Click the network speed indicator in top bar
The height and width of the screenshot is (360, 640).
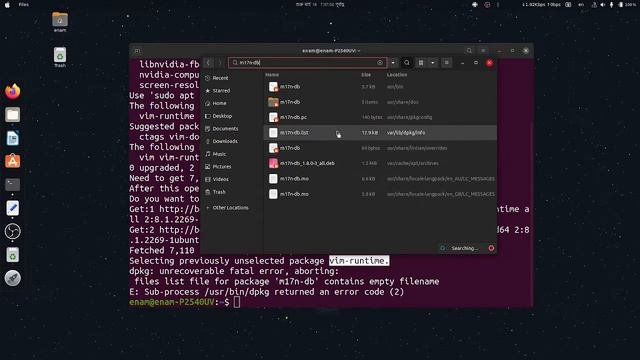pyautogui.click(x=542, y=4)
